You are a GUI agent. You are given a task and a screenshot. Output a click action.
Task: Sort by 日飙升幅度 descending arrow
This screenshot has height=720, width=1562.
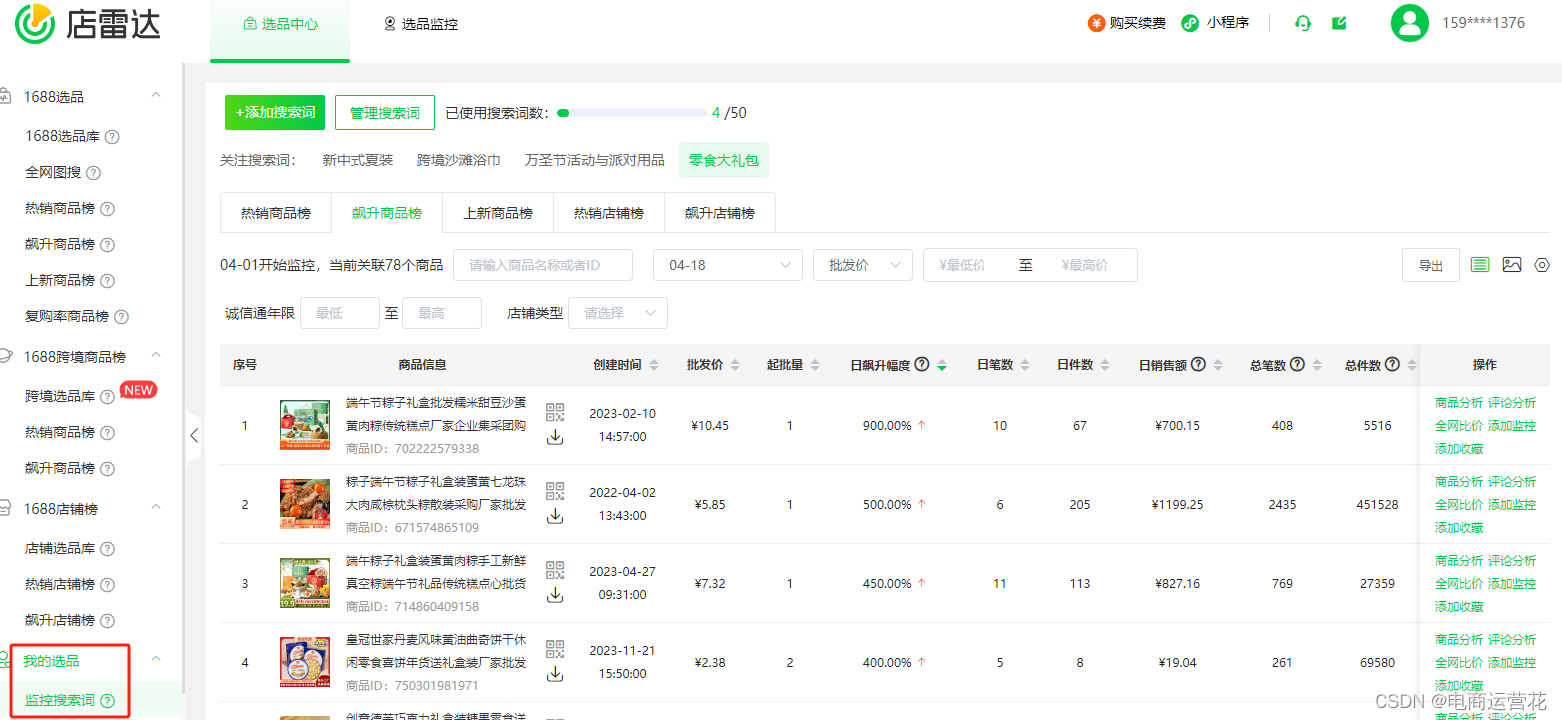(942, 368)
